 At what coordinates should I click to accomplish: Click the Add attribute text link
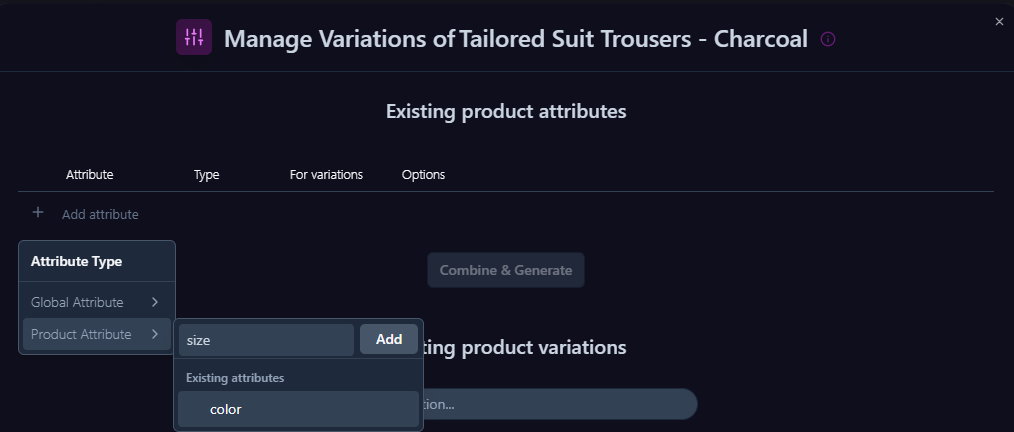coord(100,214)
